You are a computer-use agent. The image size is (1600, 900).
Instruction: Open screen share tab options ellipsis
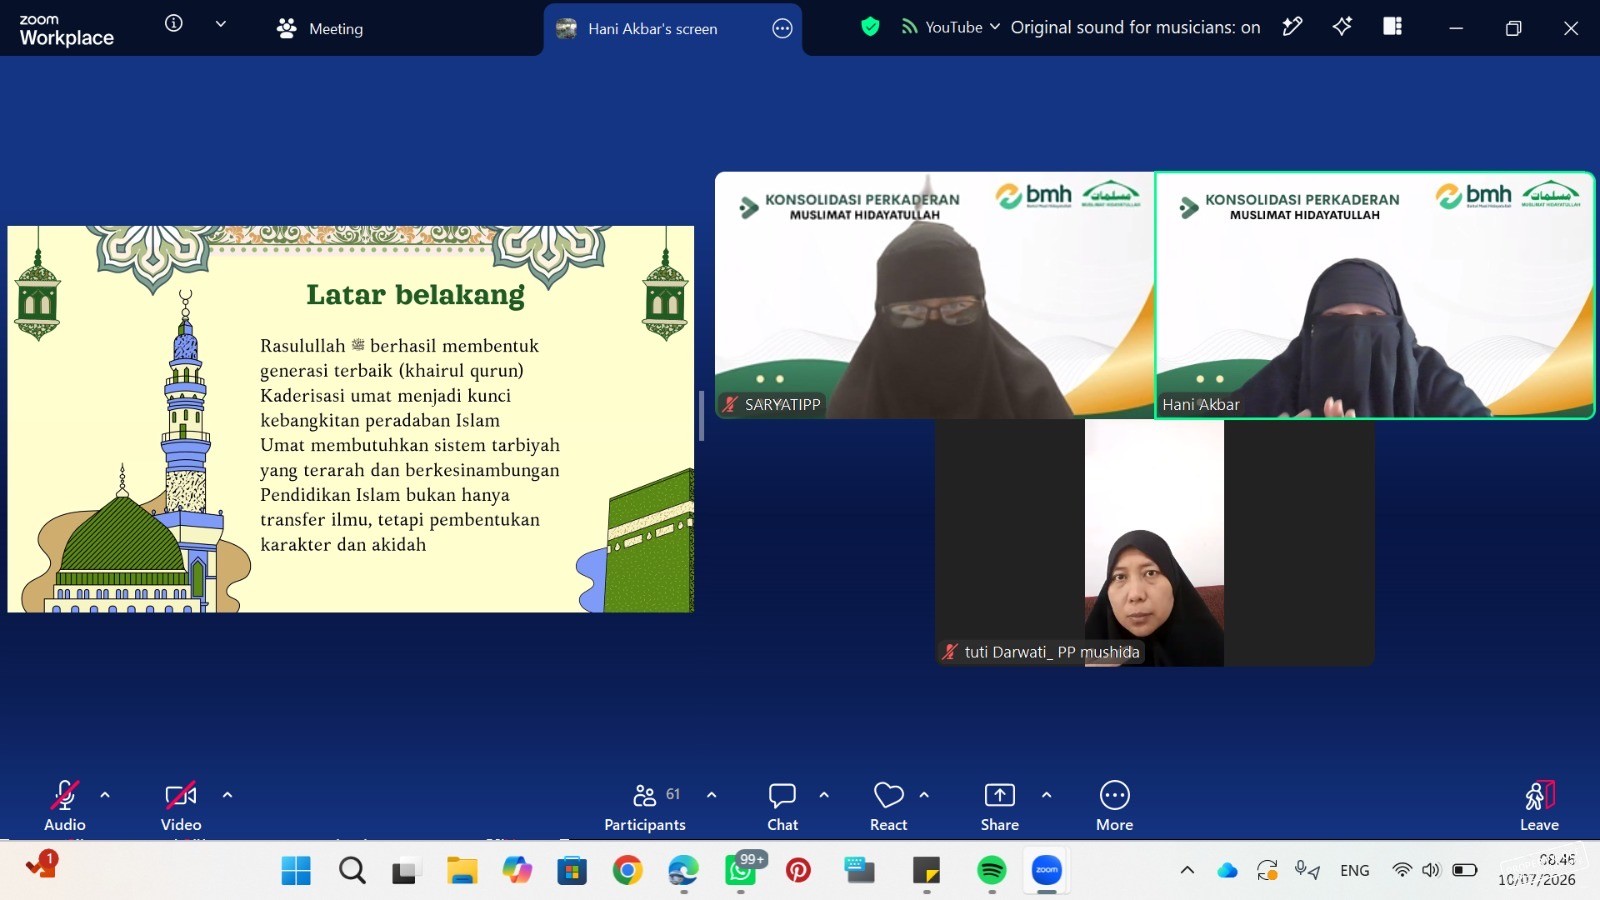782,29
